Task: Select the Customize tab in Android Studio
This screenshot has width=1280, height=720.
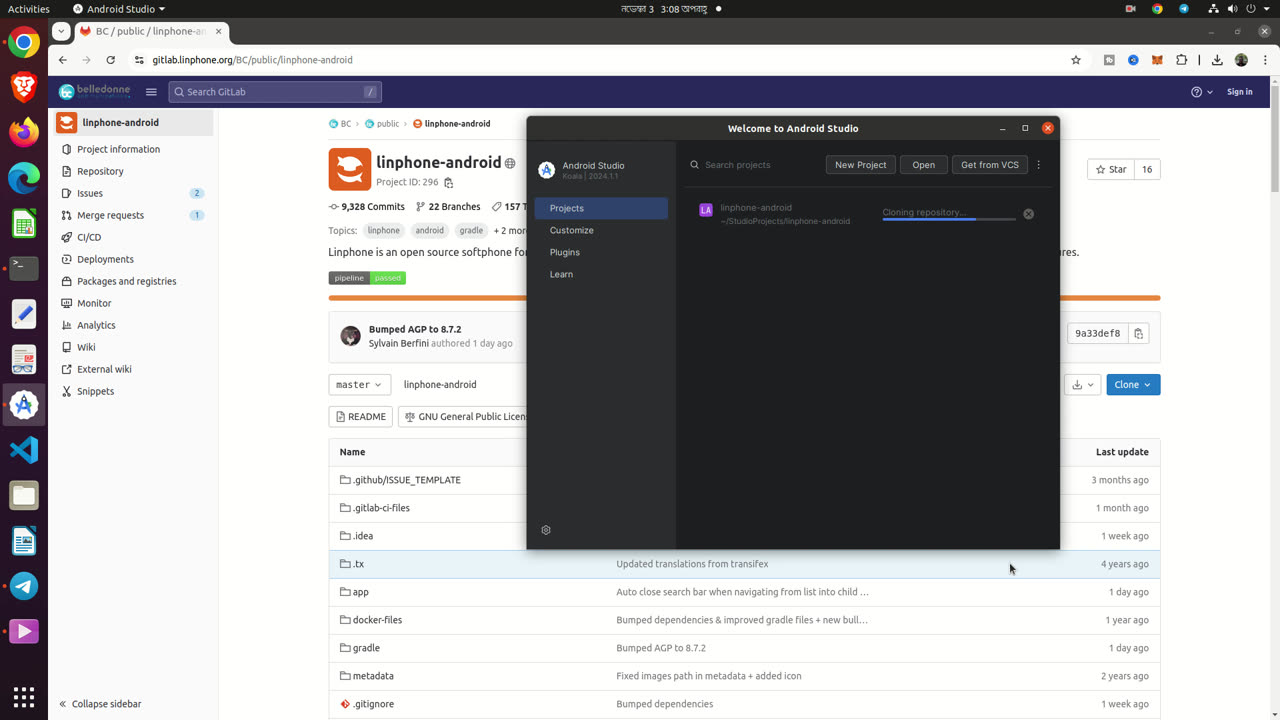Action: [x=601, y=230]
